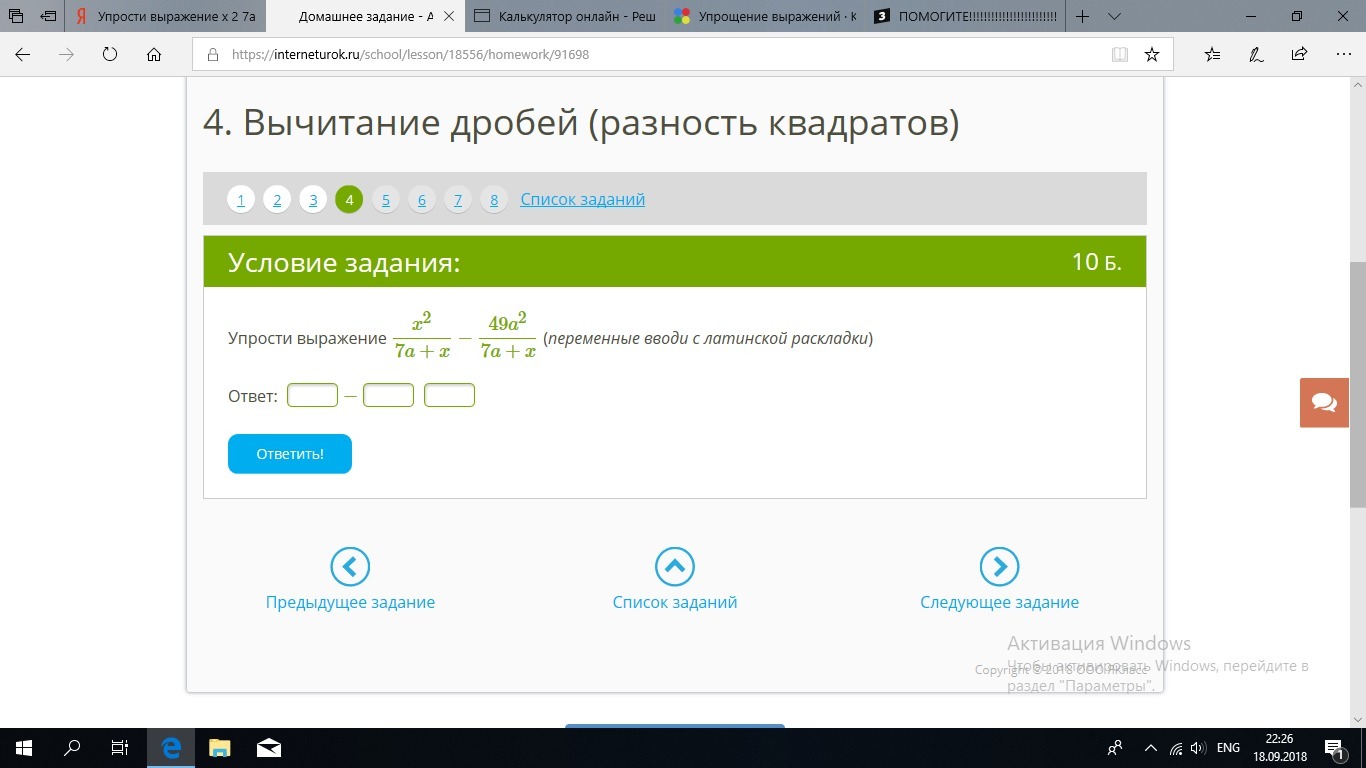The width and height of the screenshot is (1366, 768).
Task: Open File Explorer from the taskbar
Action: [219, 748]
